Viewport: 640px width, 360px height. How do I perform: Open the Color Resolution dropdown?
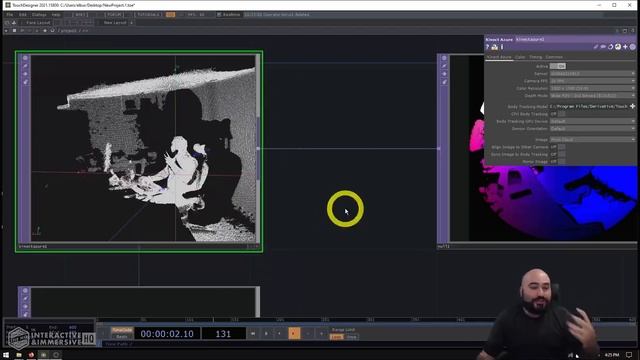(x=592, y=88)
